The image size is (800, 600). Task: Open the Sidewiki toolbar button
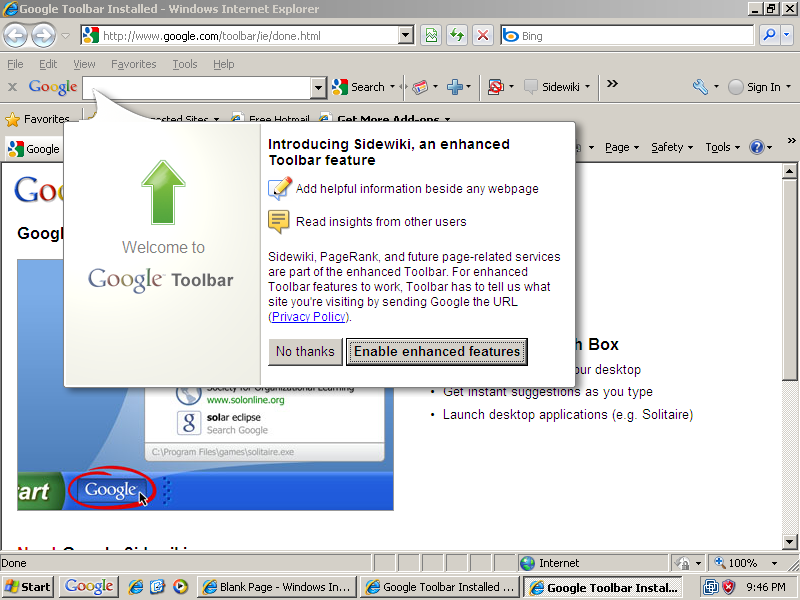pos(553,87)
